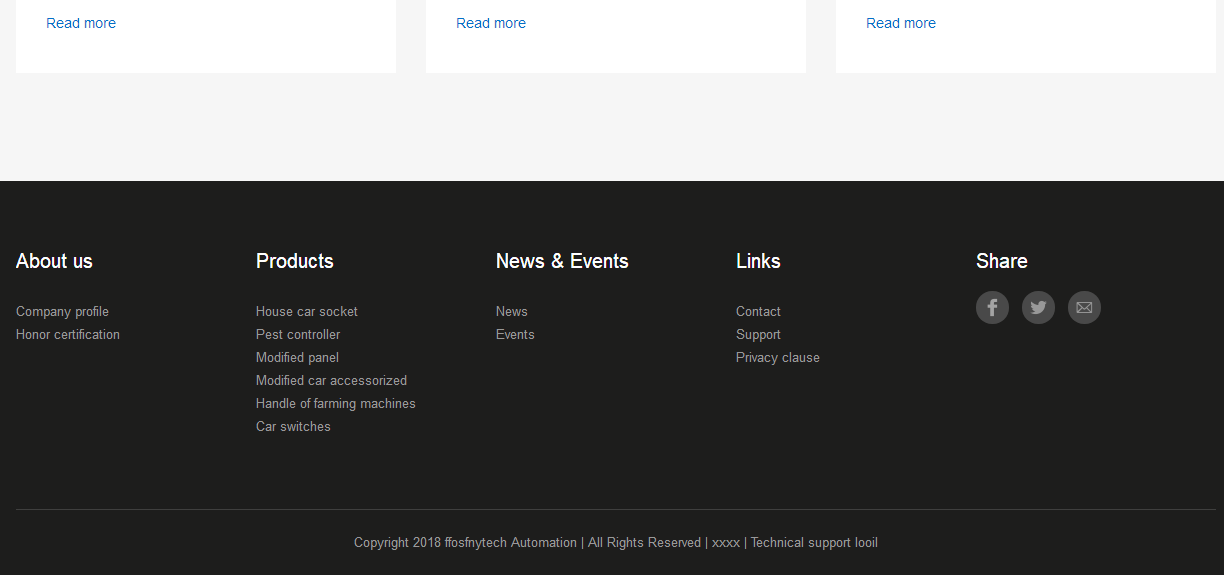Click the third card's Read more link

(901, 23)
